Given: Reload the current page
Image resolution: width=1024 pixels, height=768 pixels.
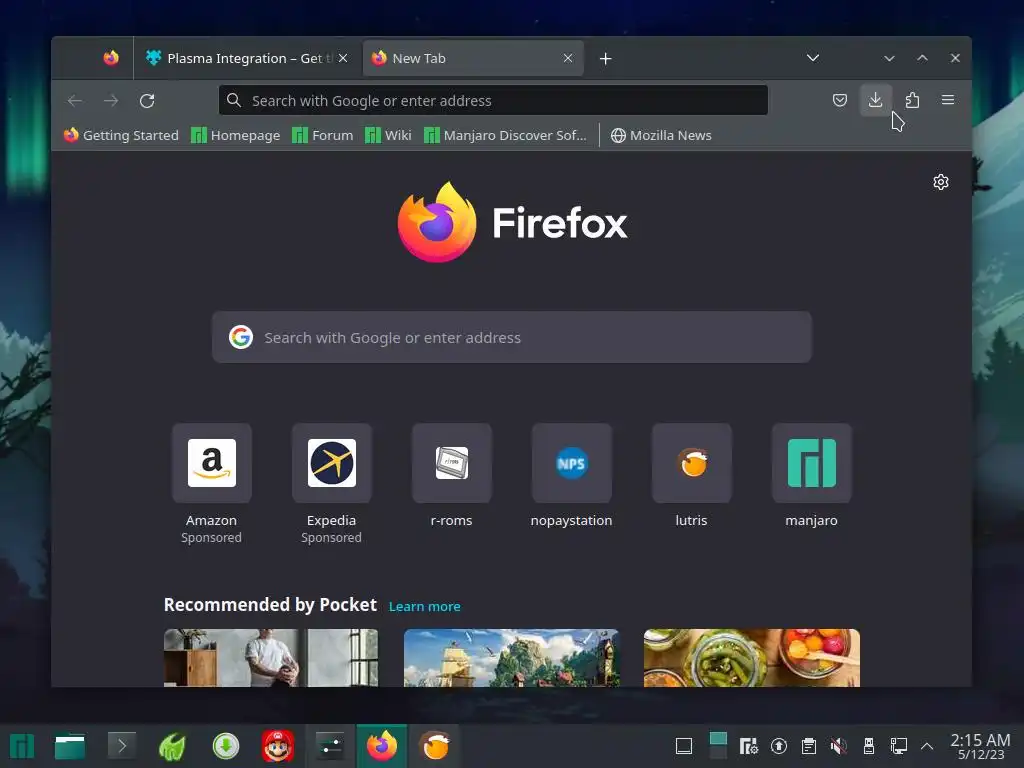Looking at the screenshot, I should point(147,101).
